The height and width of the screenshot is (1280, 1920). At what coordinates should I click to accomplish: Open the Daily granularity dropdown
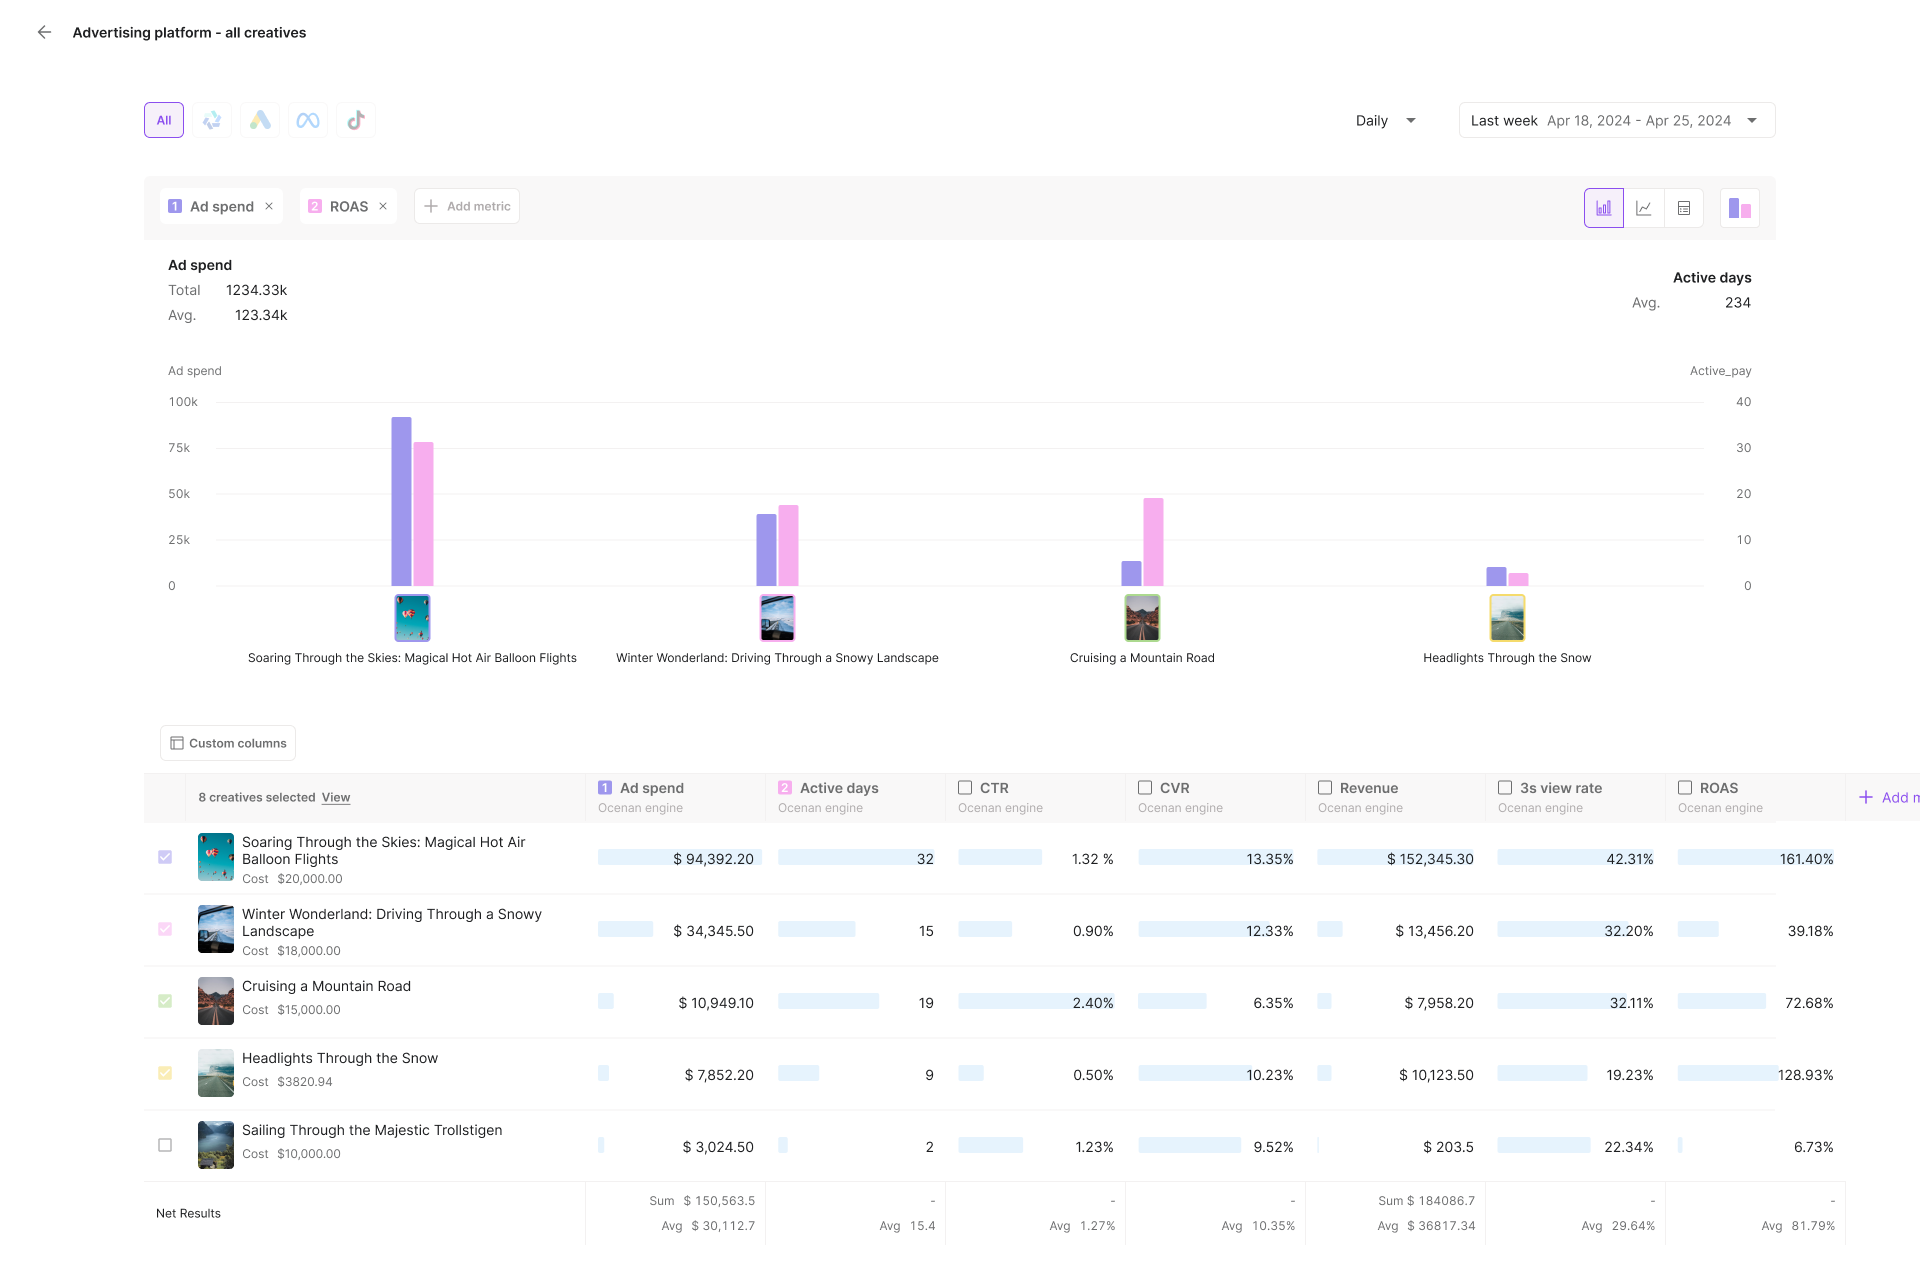tap(1386, 120)
